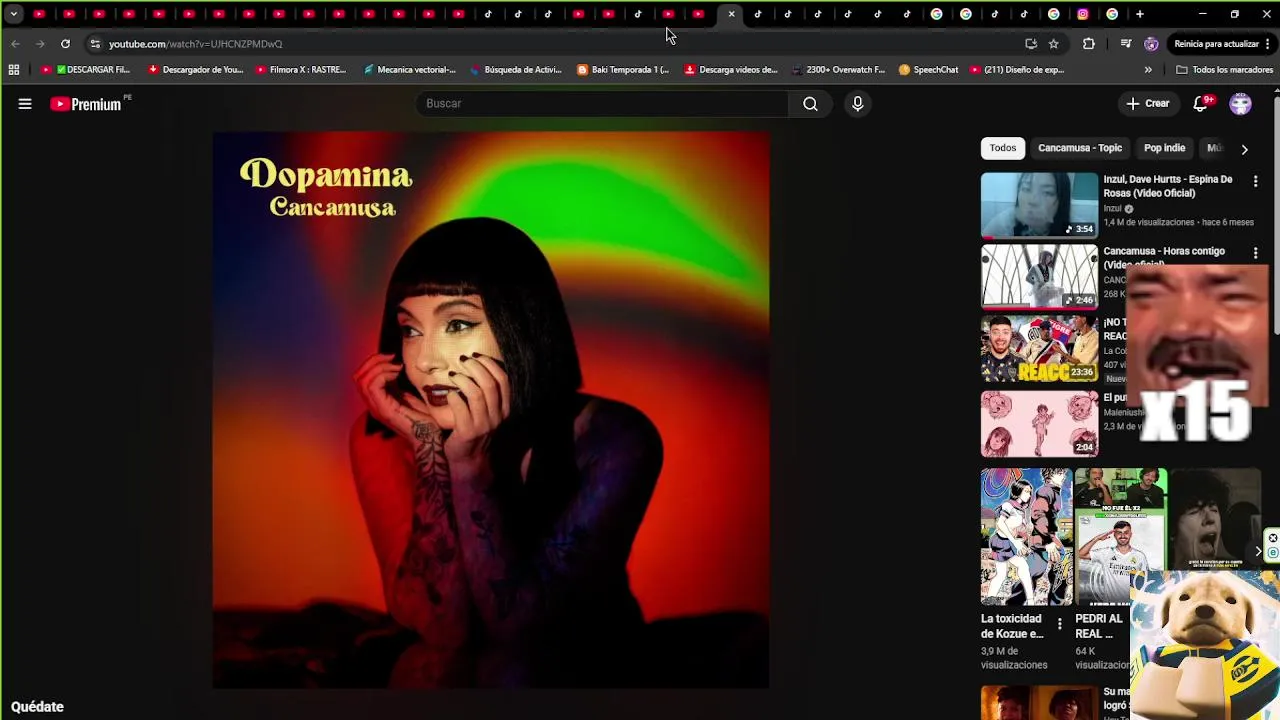Viewport: 1280px width, 720px height.
Task: Open La toxicidad de Kozue short thumbnail
Action: (1026, 537)
